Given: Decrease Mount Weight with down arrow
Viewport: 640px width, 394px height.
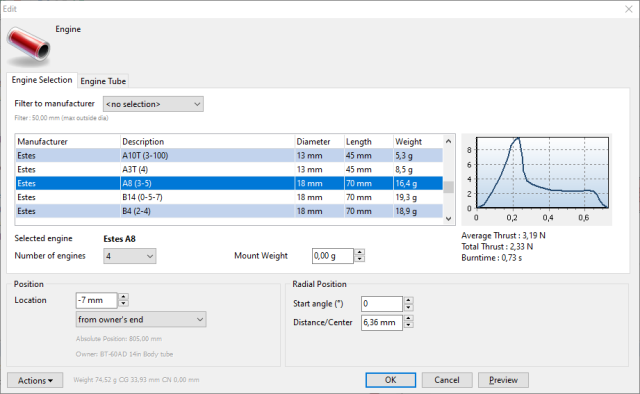Looking at the screenshot, I should 360,260.
